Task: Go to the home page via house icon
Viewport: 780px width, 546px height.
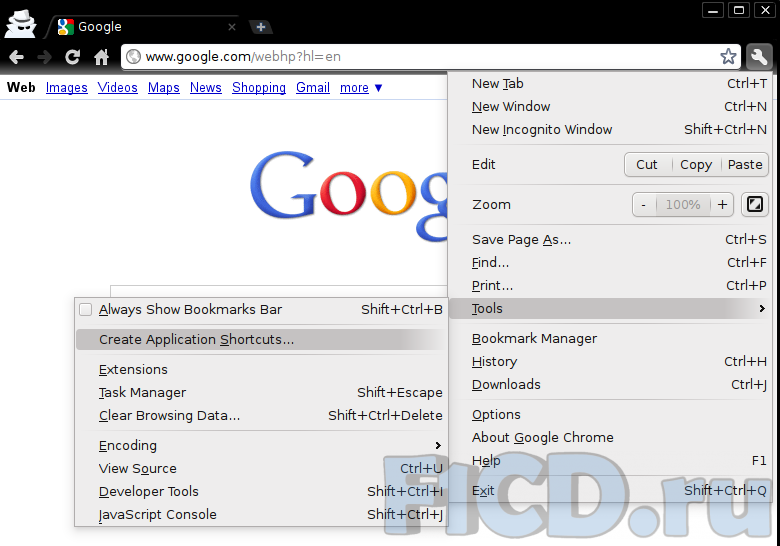Action: pos(101,57)
